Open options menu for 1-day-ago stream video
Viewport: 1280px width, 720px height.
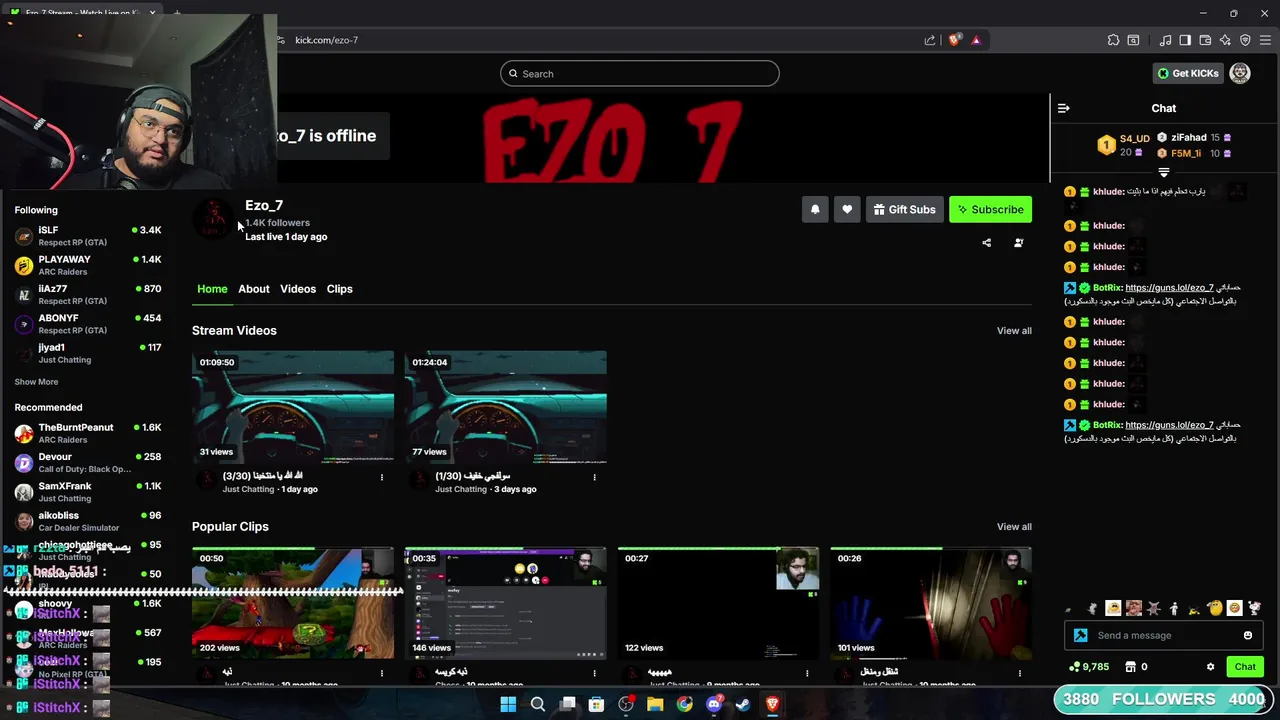(x=381, y=477)
